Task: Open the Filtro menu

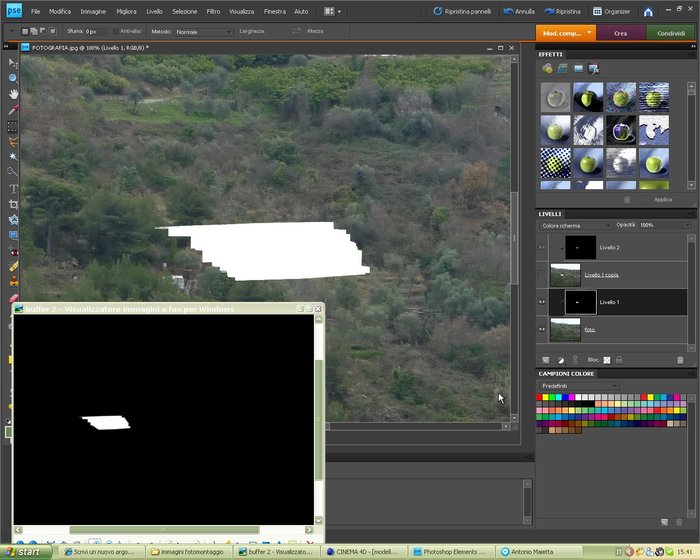Action: [213, 12]
